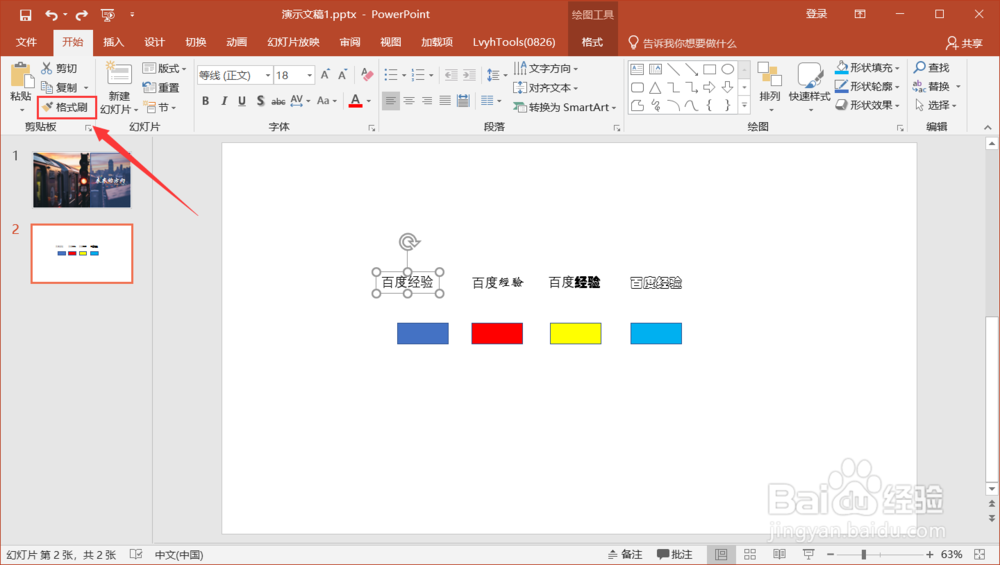Open the LvyhTools(0826) tab
This screenshot has width=1000, height=565.
[x=514, y=42]
